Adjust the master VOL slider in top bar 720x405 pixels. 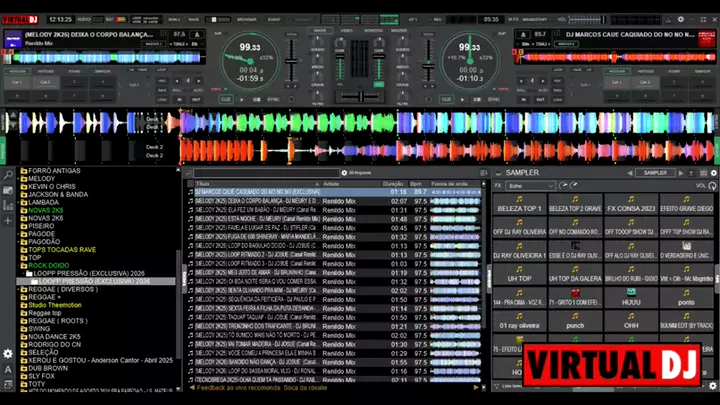[x=587, y=19]
